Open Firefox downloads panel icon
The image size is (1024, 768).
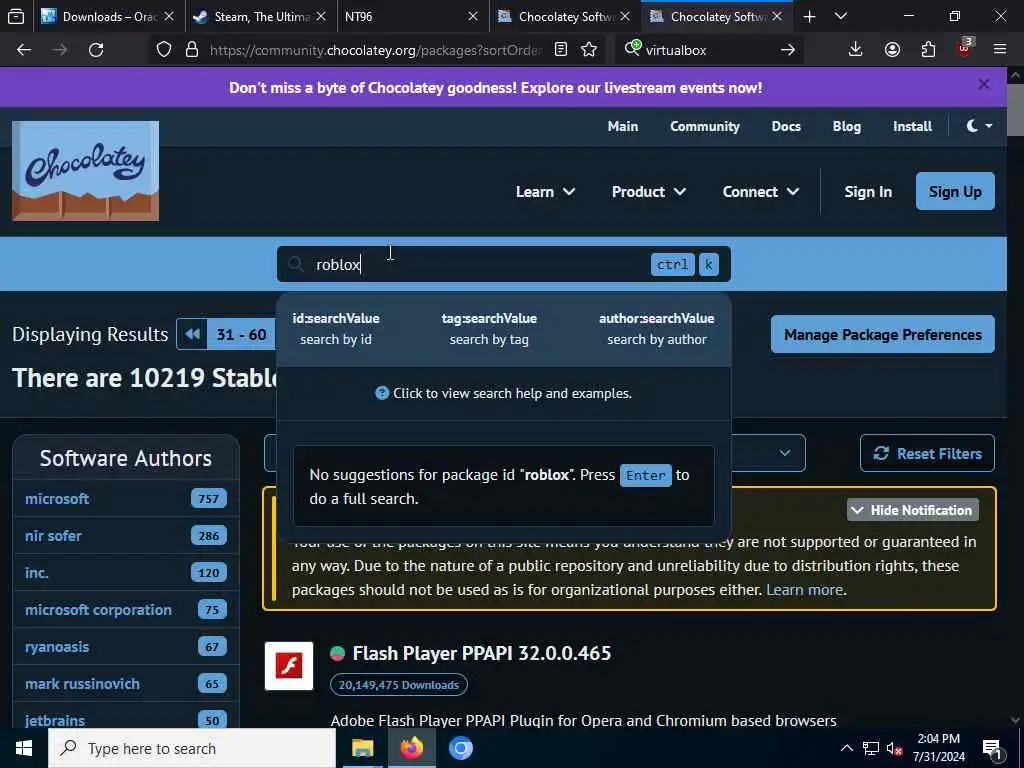[x=856, y=50]
